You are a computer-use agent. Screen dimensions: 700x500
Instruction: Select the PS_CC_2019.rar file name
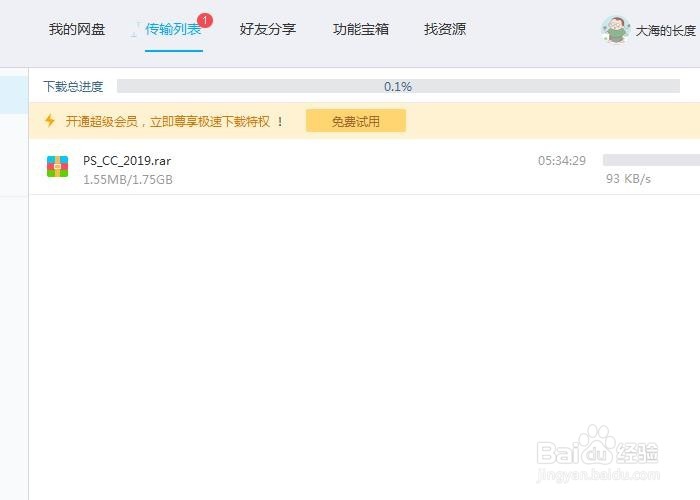(x=127, y=160)
